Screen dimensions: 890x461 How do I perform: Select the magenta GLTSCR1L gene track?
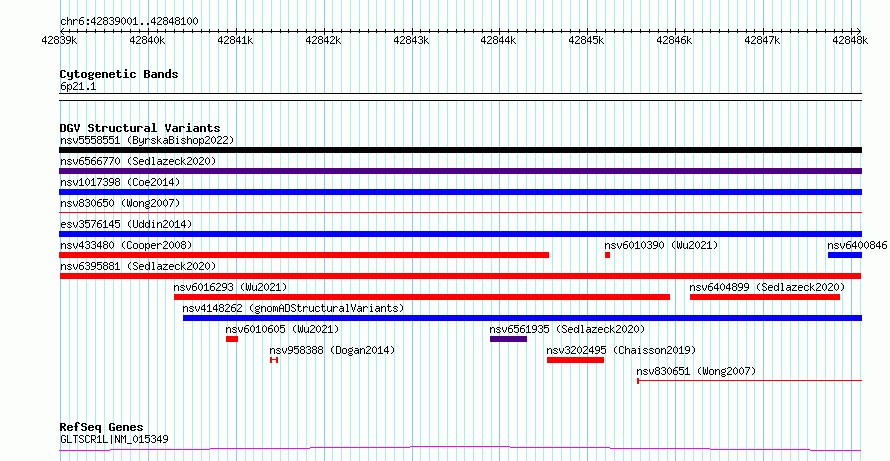(460, 449)
